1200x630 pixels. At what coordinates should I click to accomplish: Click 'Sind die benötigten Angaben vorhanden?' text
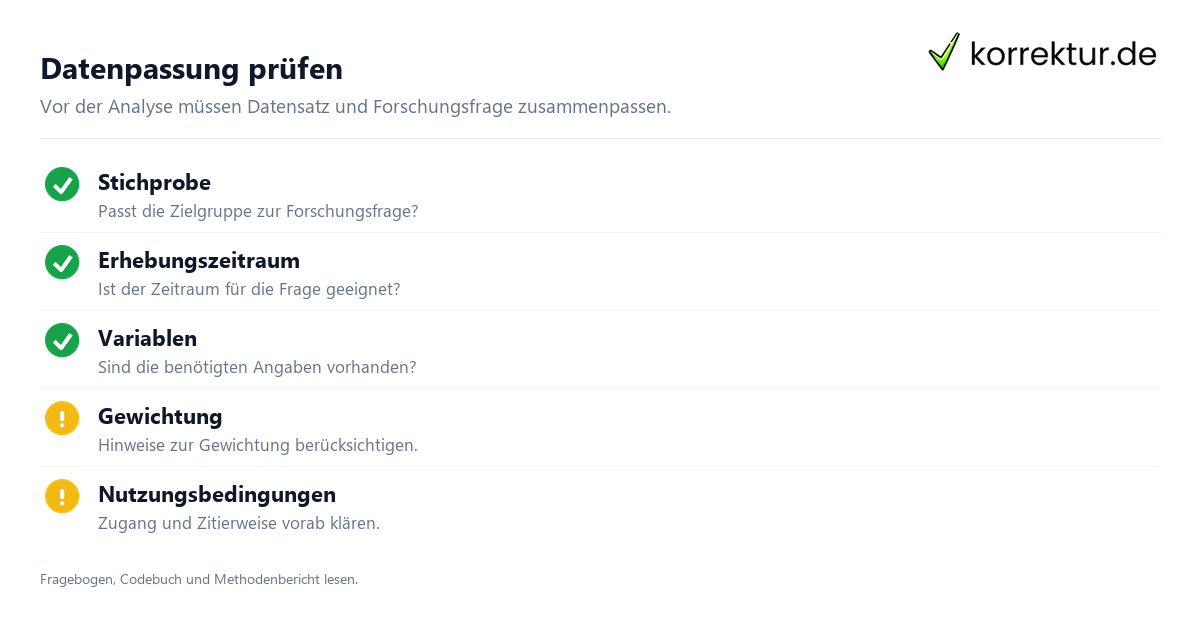[257, 368]
